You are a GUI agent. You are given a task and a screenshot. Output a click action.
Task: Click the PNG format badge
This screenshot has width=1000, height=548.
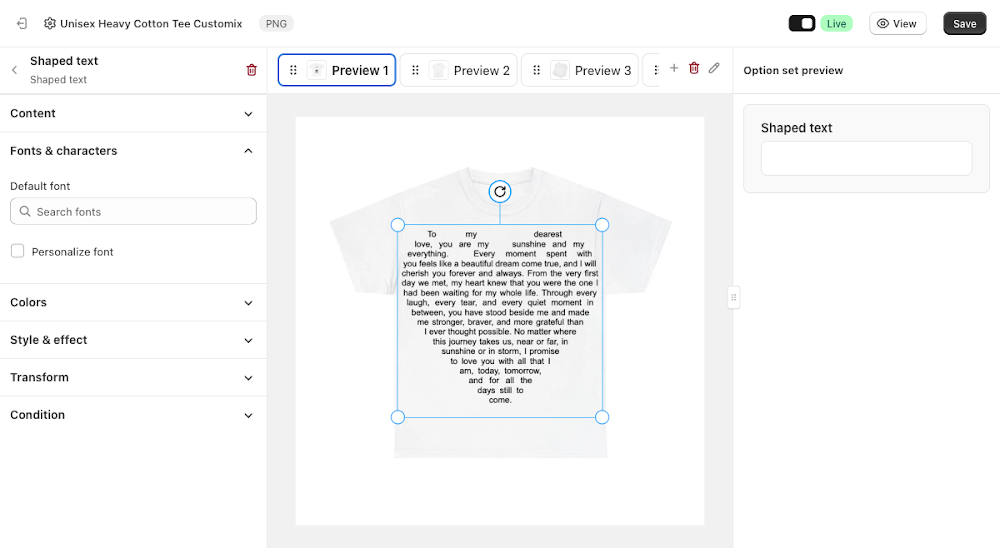pyautogui.click(x=276, y=24)
